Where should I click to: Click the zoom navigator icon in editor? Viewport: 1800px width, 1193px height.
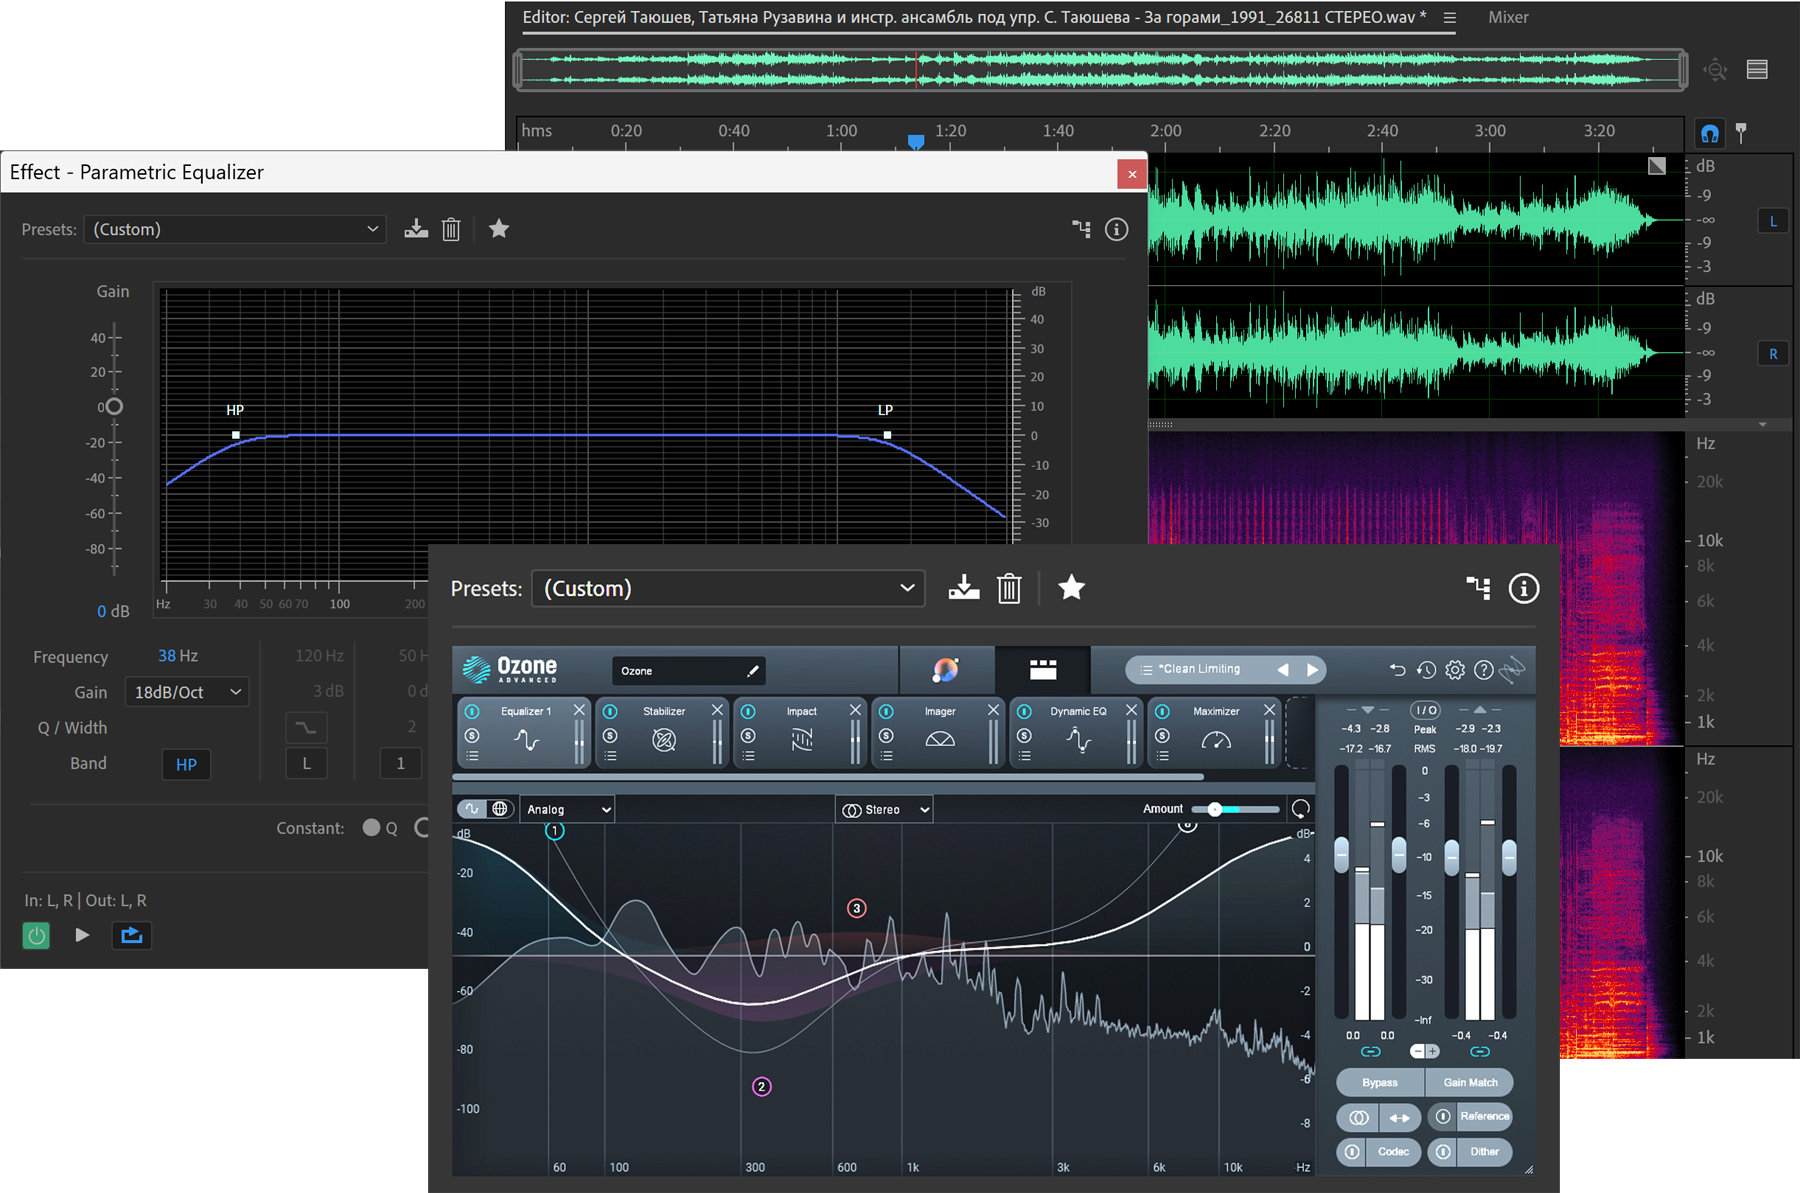[x=1716, y=69]
